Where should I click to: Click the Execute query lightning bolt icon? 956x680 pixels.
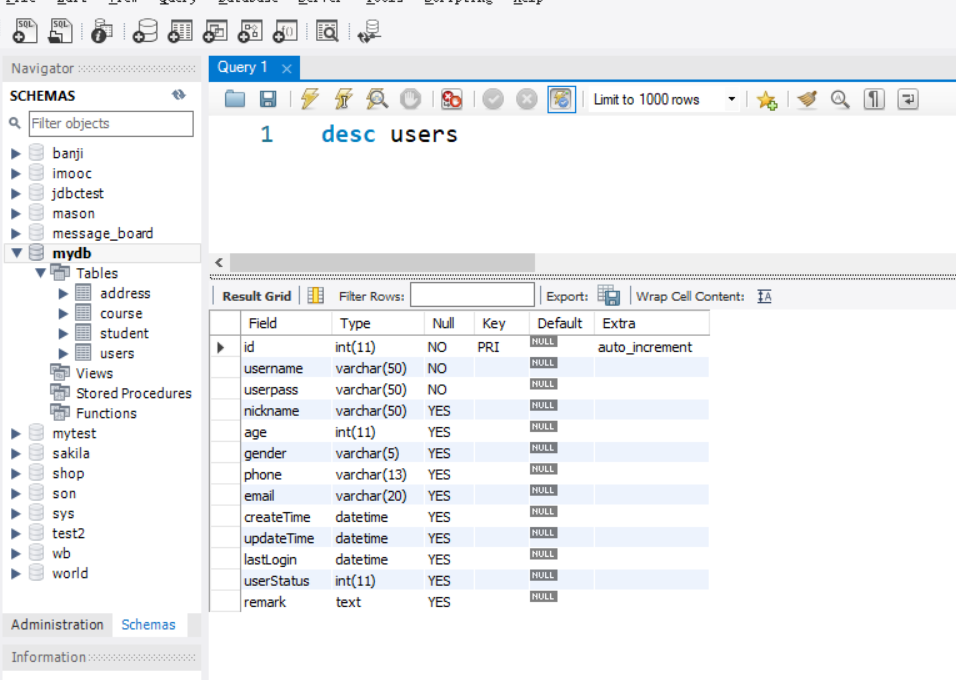coord(310,99)
